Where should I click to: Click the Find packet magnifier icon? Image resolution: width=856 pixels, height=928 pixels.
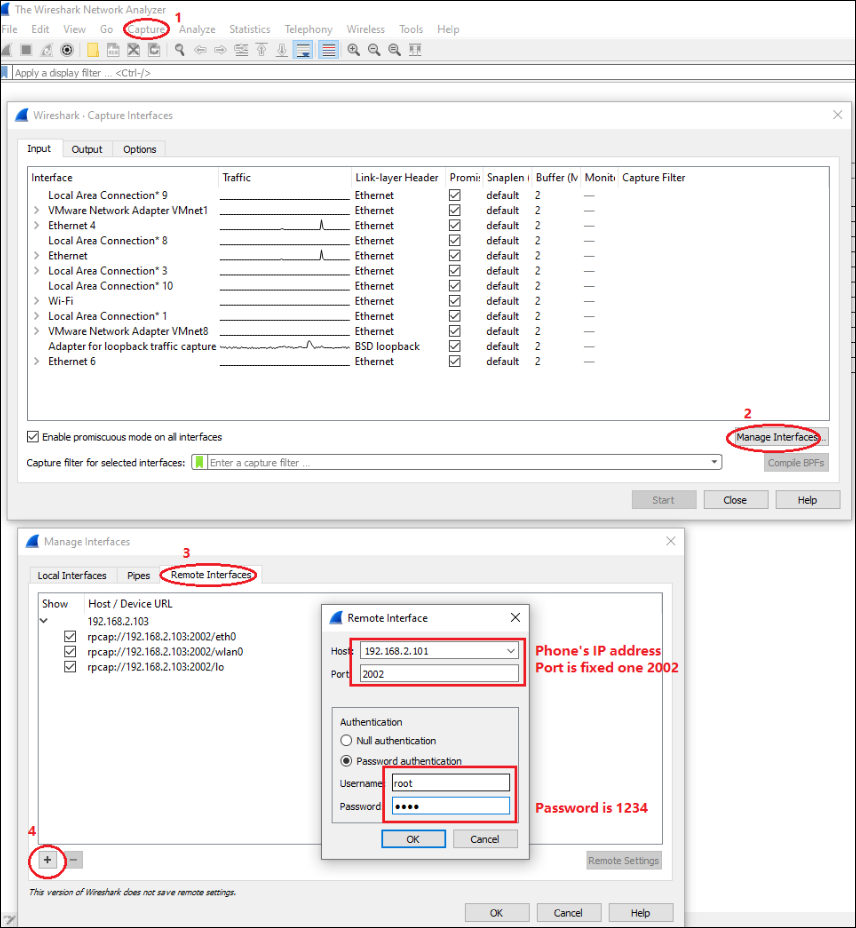[179, 50]
